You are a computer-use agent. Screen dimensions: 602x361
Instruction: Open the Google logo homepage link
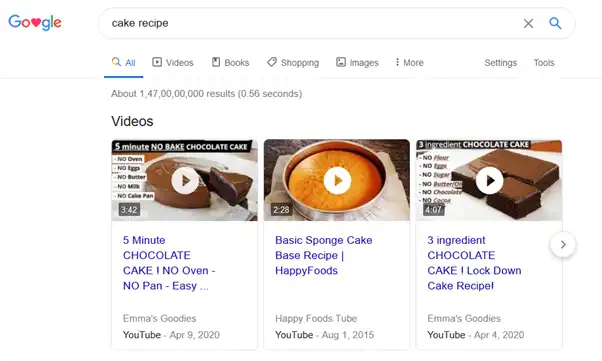[35, 23]
